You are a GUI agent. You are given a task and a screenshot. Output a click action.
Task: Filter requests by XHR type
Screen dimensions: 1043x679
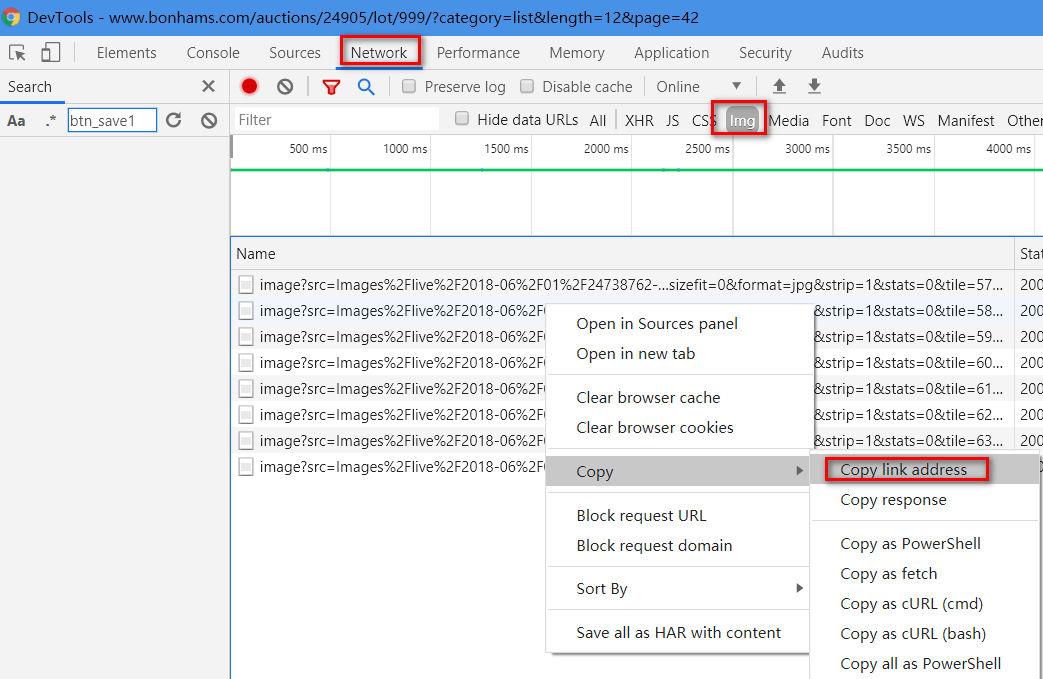click(x=639, y=121)
